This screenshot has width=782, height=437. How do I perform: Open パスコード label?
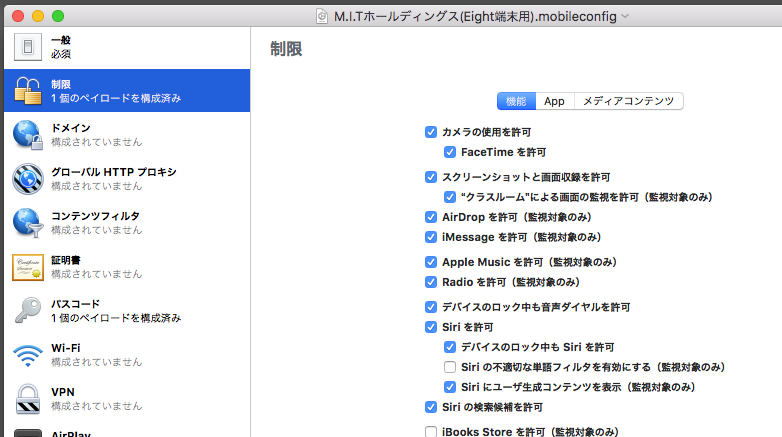[75, 304]
